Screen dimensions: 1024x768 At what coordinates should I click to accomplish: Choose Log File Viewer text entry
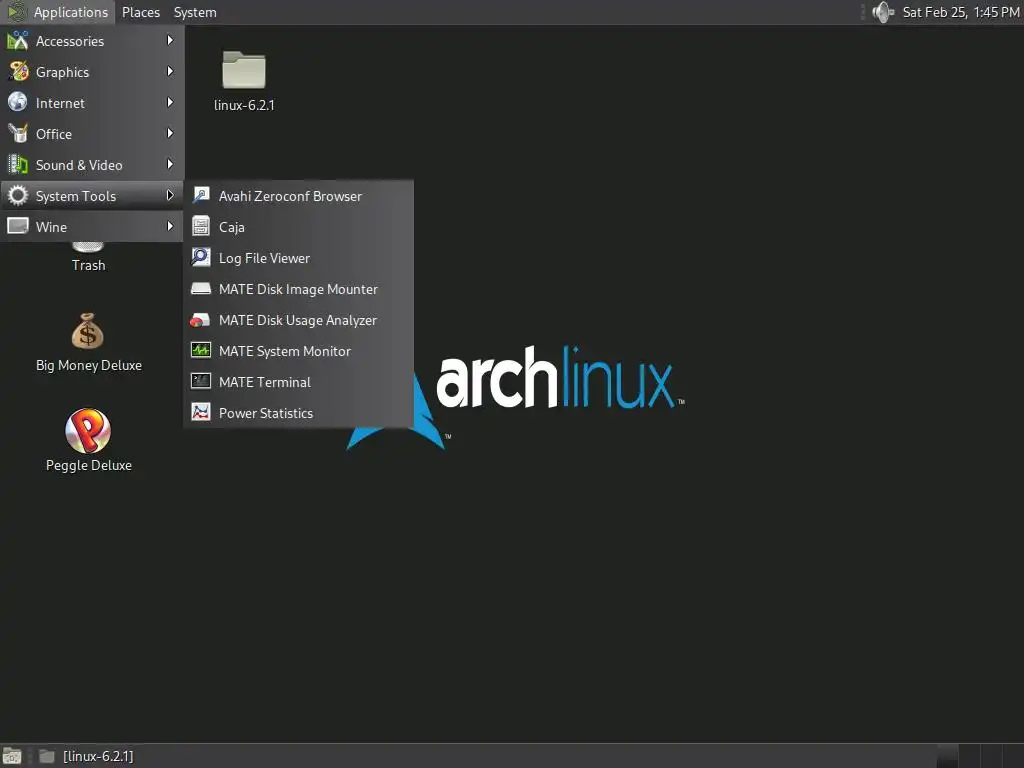pyautogui.click(x=264, y=258)
